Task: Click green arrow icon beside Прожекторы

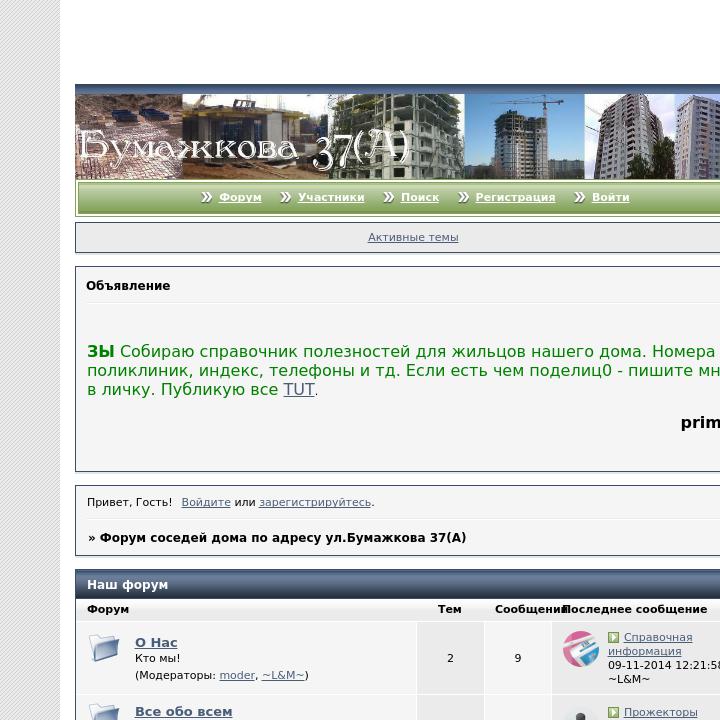Action: pyautogui.click(x=613, y=712)
